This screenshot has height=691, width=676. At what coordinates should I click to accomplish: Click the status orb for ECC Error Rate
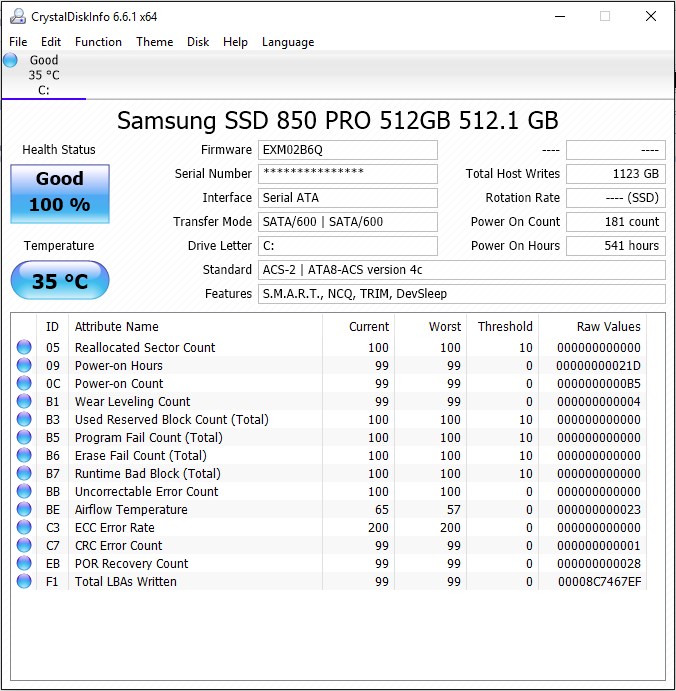24,528
